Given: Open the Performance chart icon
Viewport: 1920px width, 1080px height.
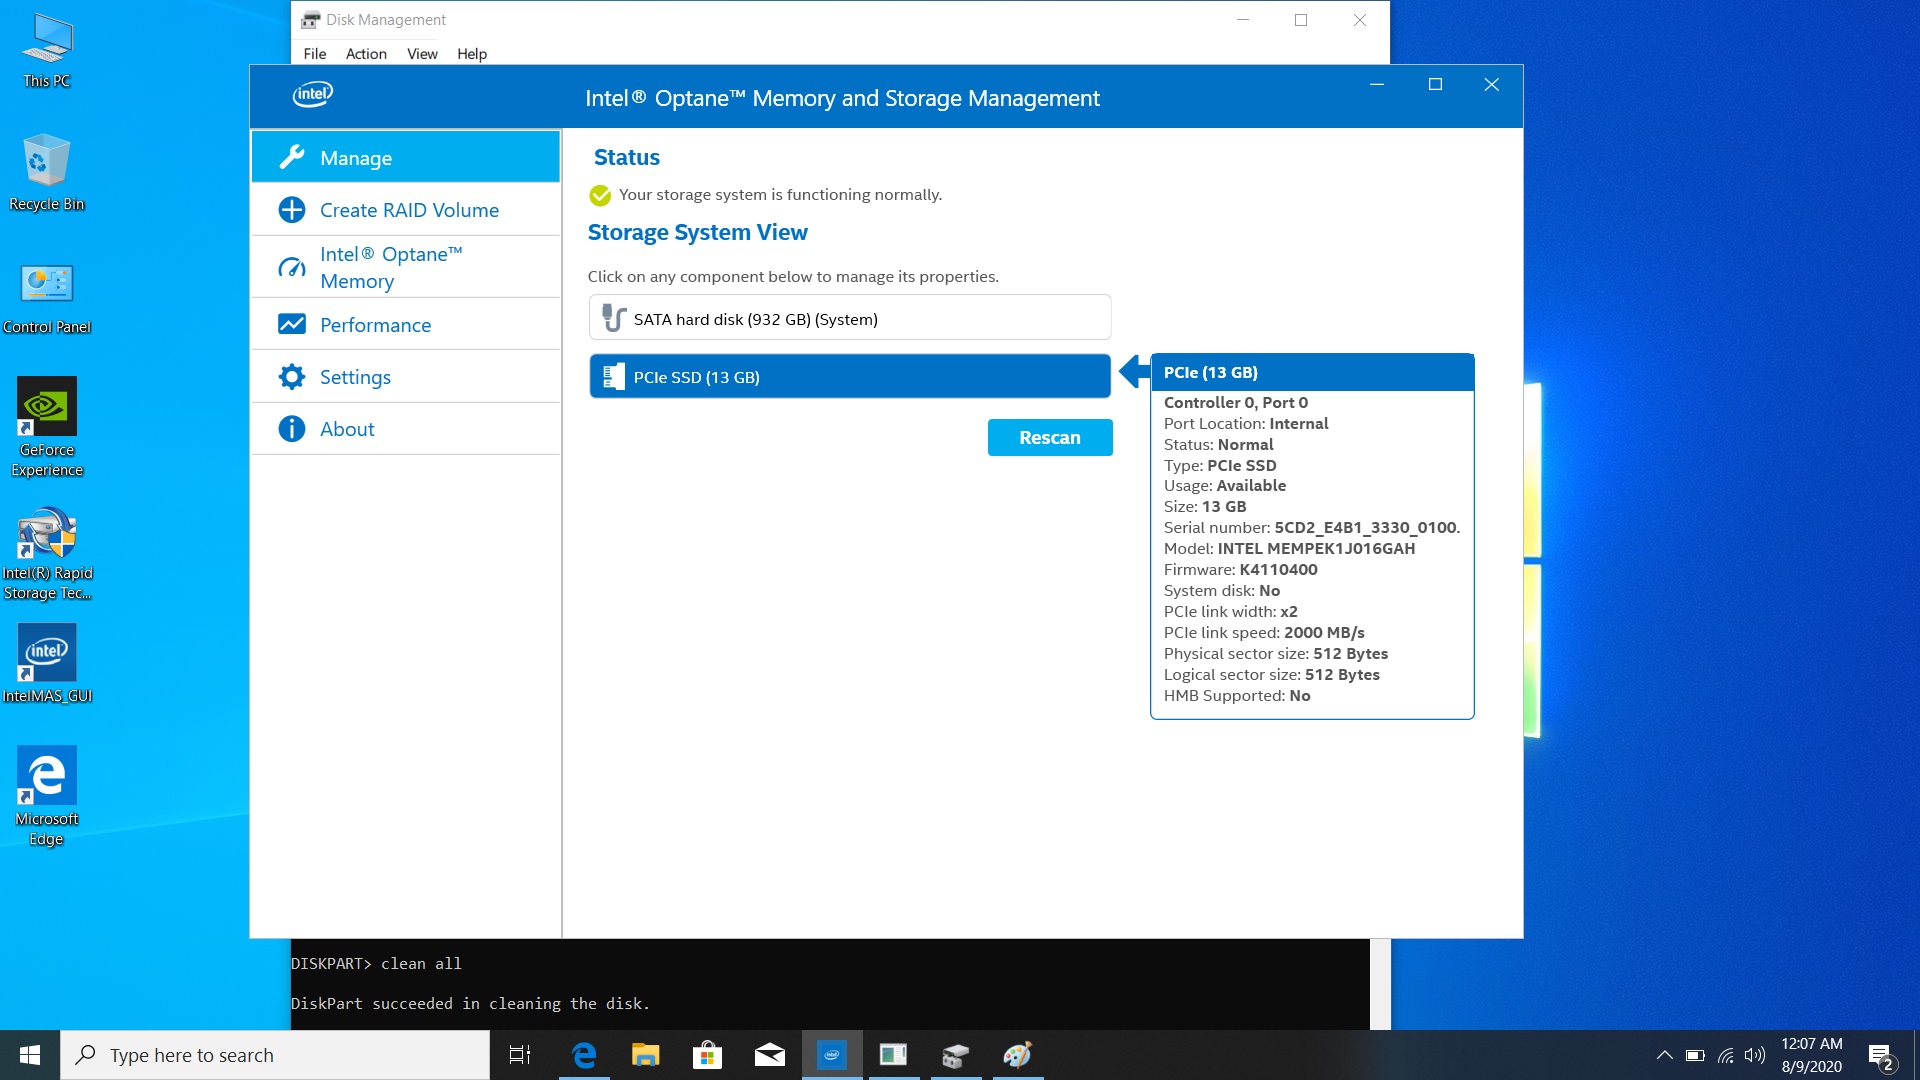Looking at the screenshot, I should pos(292,325).
